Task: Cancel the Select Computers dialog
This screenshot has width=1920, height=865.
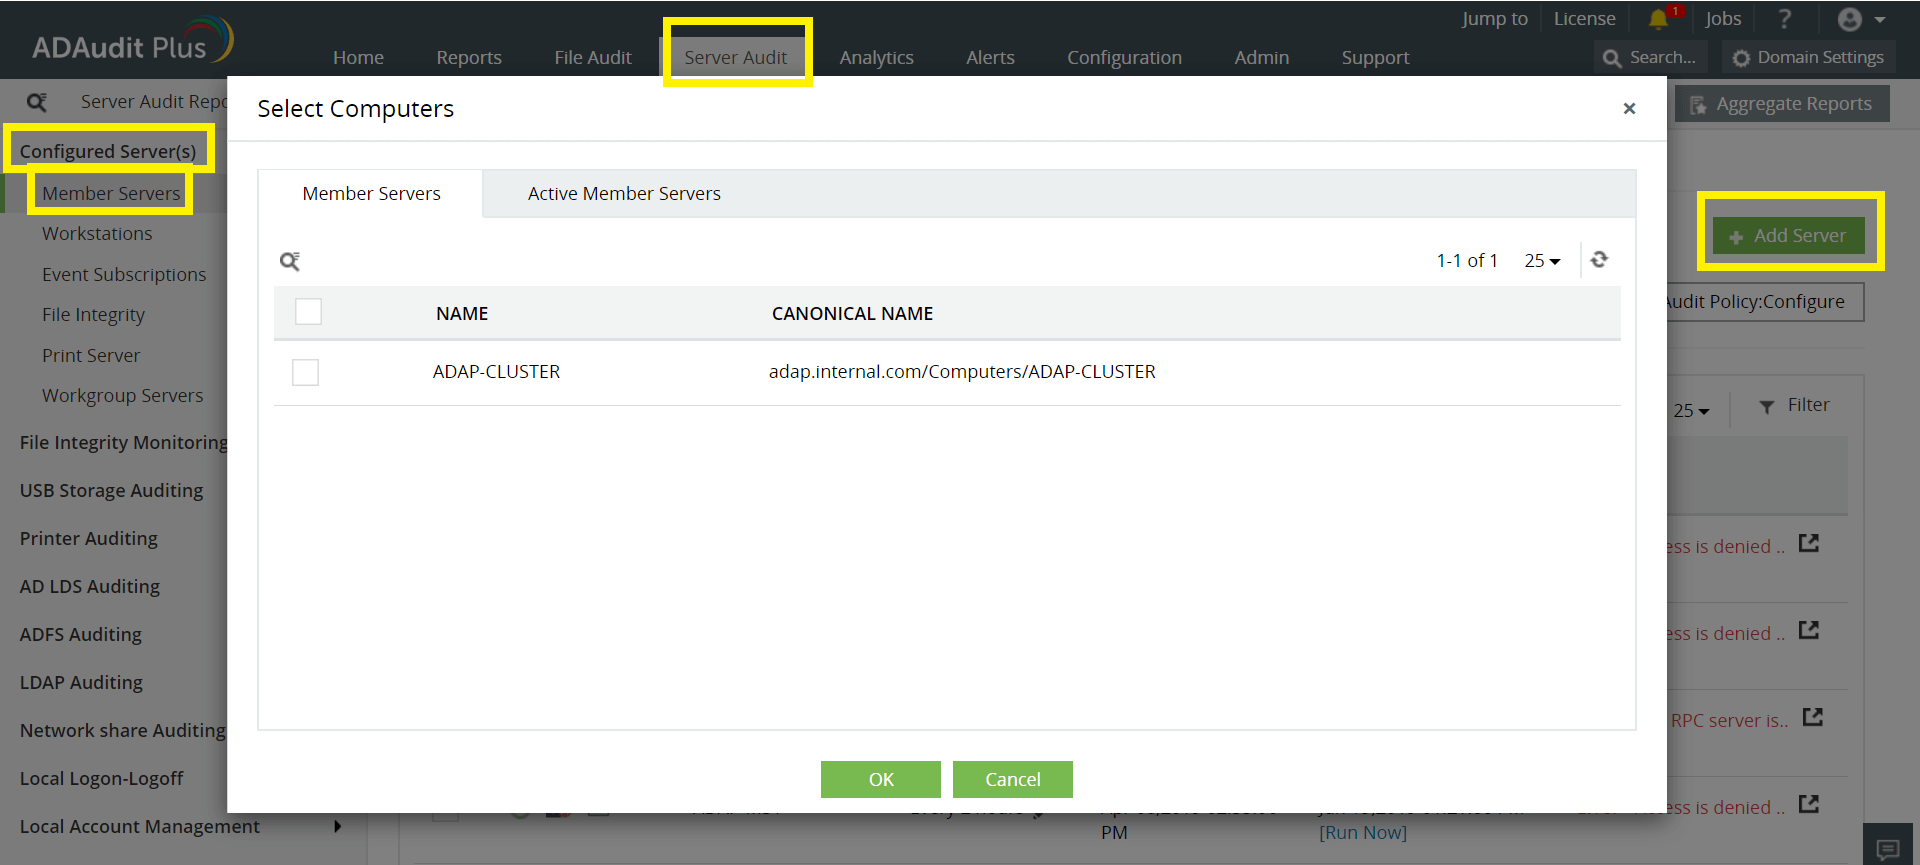Action: (x=1013, y=780)
